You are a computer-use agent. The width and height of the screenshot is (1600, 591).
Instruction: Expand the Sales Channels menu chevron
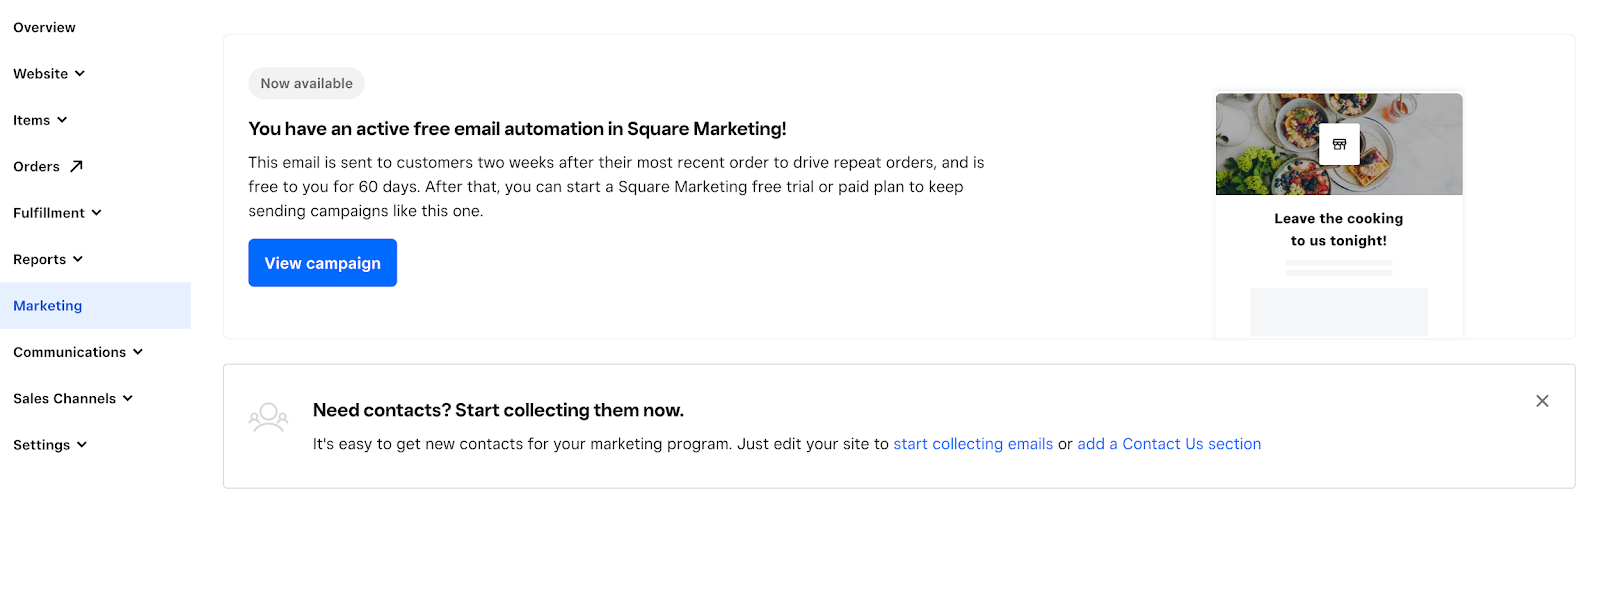click(128, 398)
